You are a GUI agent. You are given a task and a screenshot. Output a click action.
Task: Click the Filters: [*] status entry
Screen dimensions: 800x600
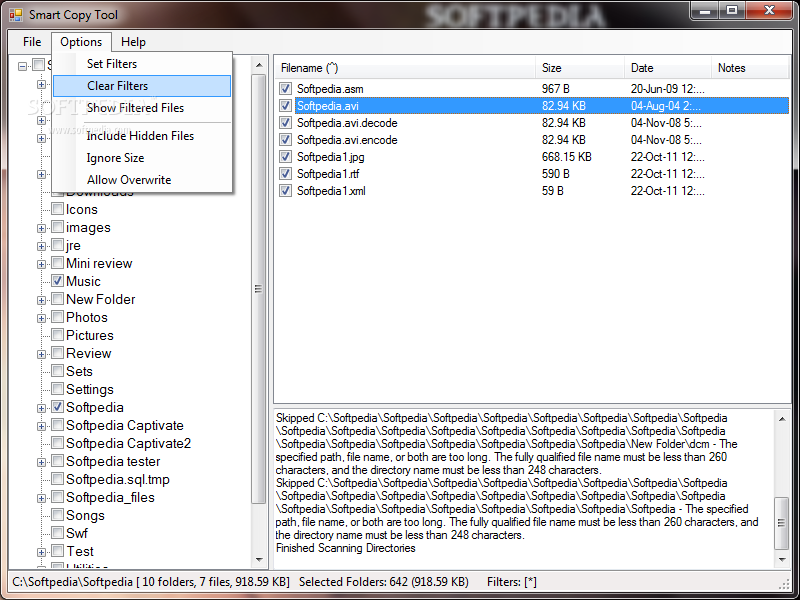pos(512,582)
